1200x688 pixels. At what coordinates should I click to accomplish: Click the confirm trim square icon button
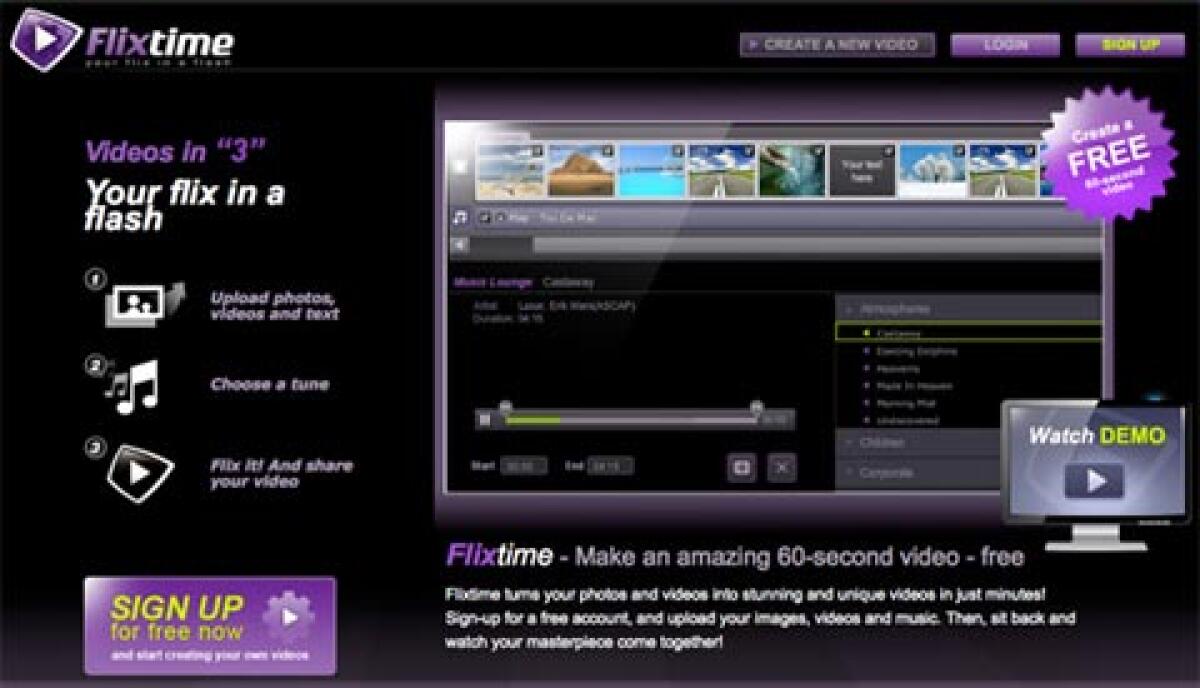(x=742, y=467)
